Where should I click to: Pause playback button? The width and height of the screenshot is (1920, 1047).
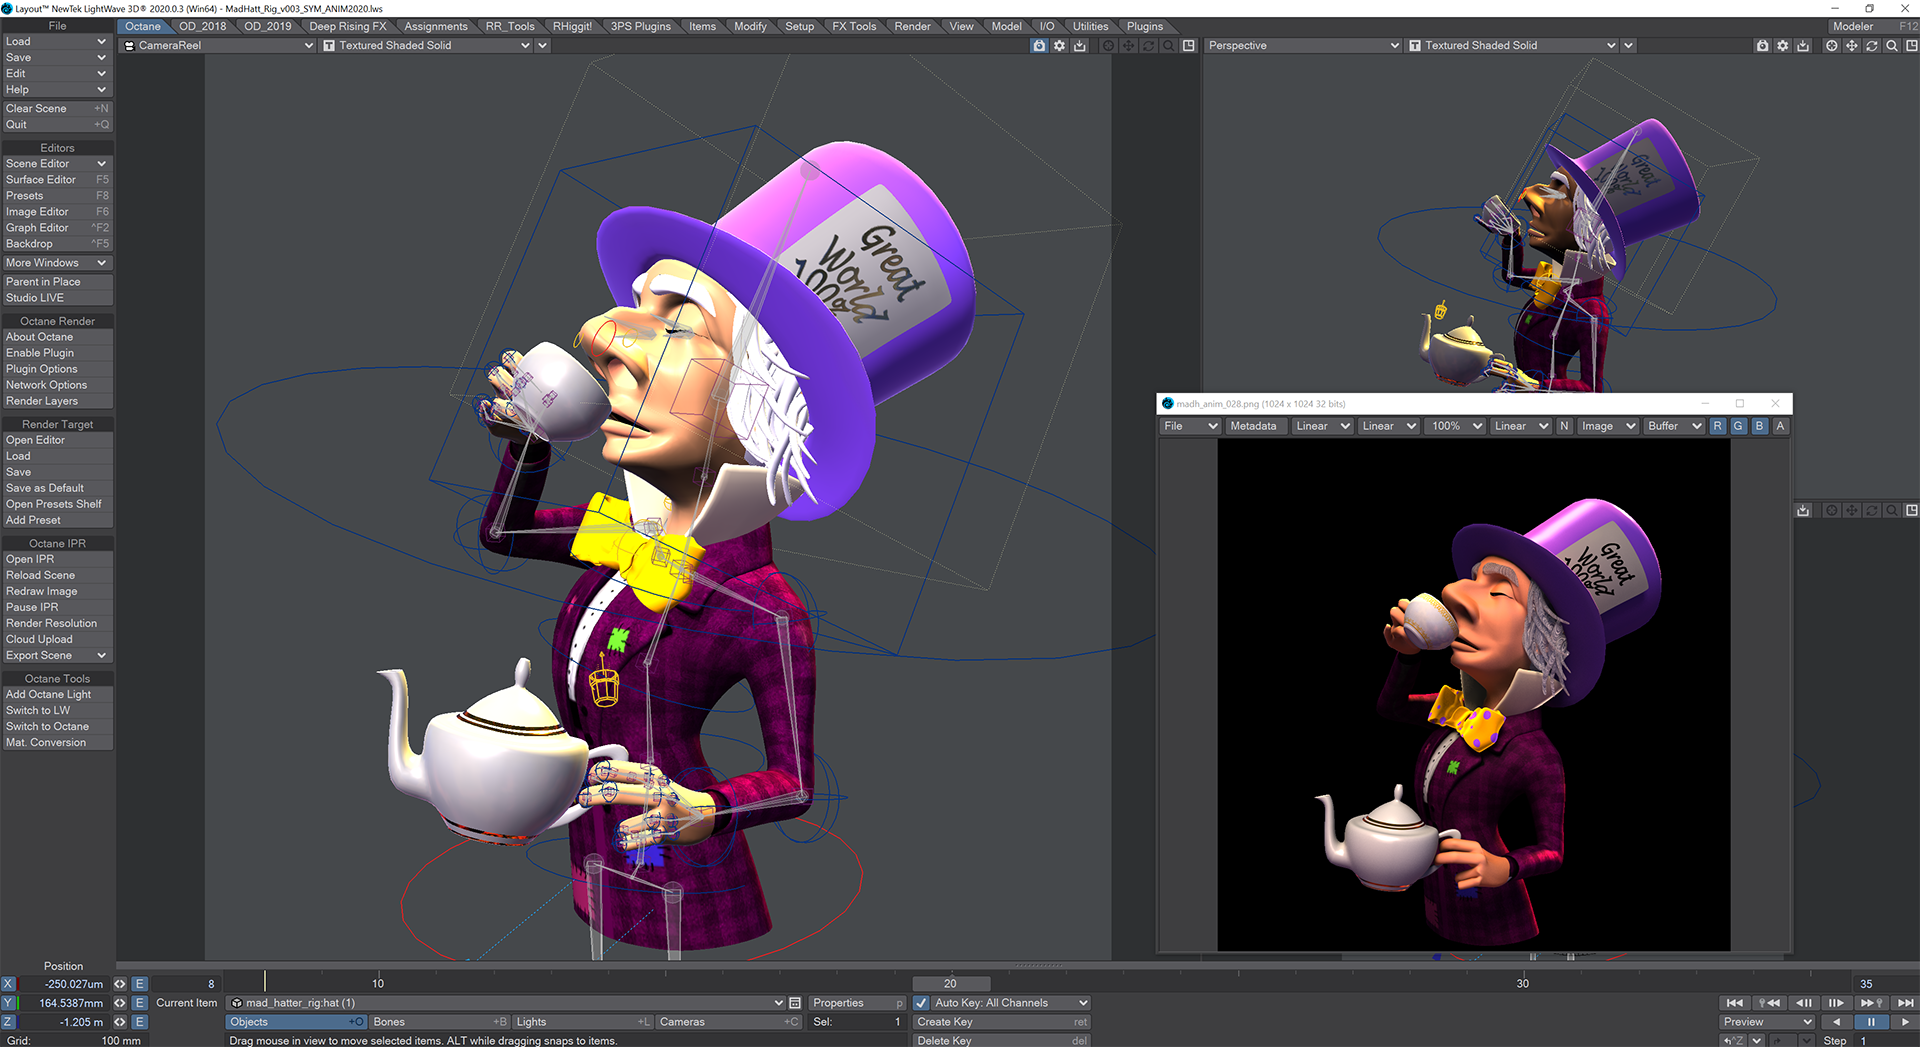1871,1022
